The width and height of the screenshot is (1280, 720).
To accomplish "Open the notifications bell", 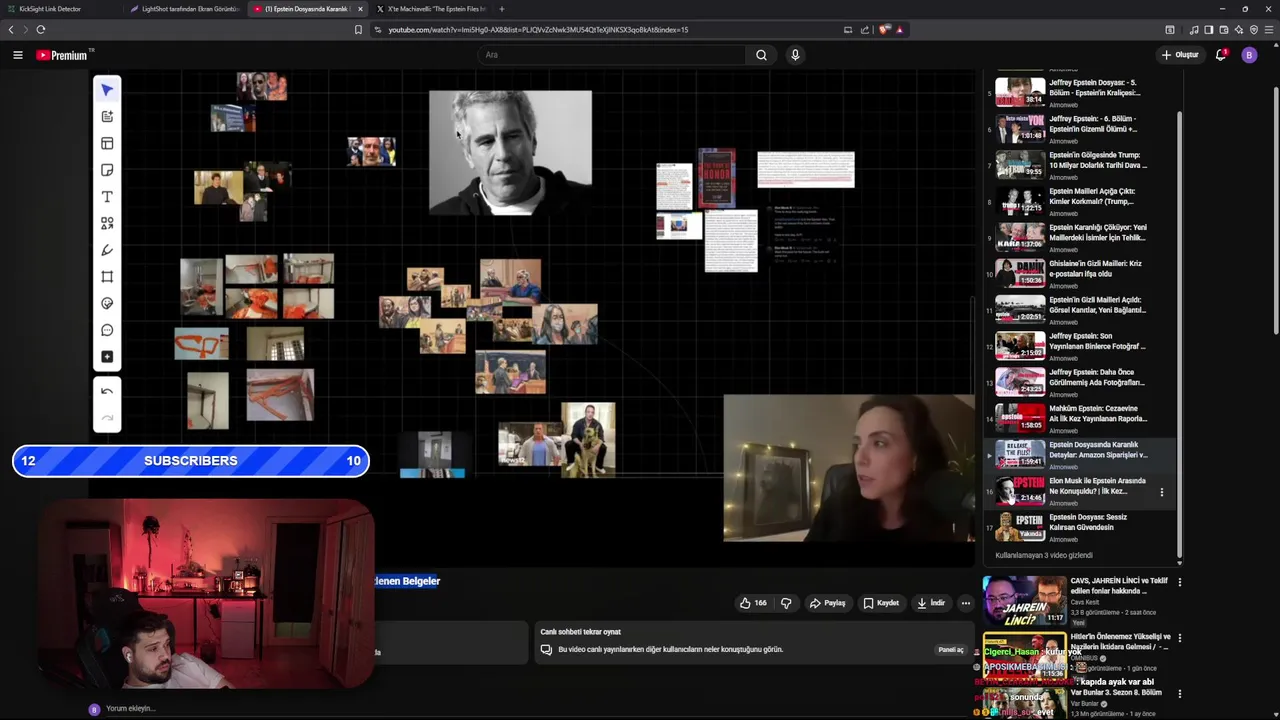I will pos(1221,55).
